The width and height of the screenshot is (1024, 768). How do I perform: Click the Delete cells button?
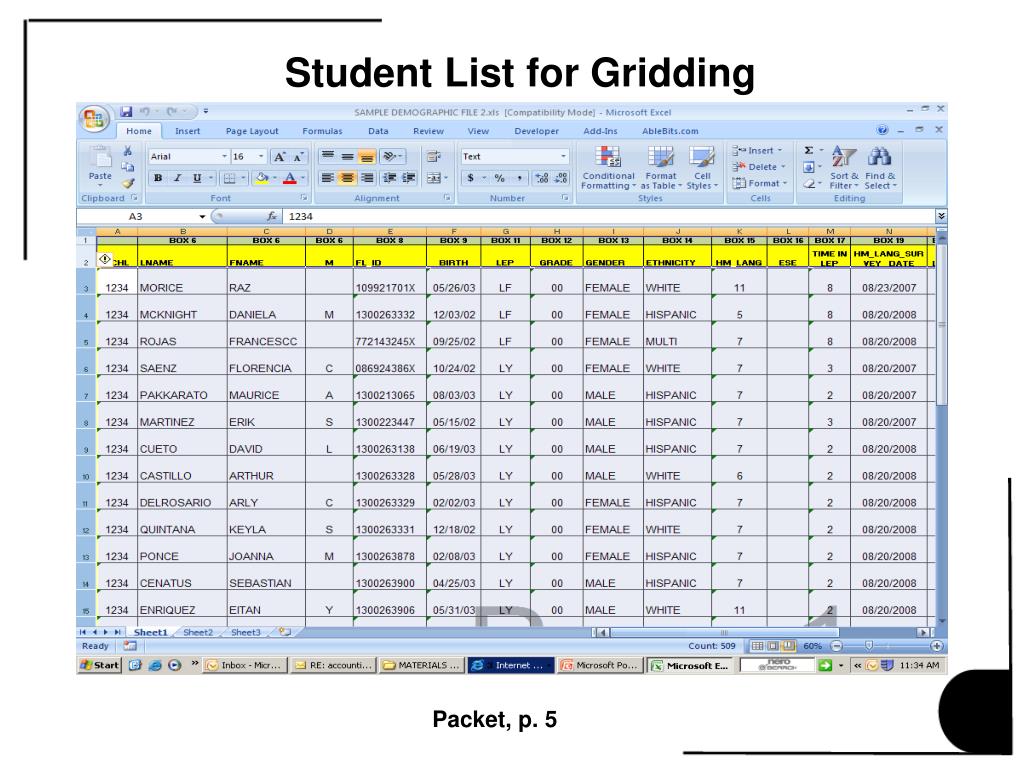(x=759, y=167)
